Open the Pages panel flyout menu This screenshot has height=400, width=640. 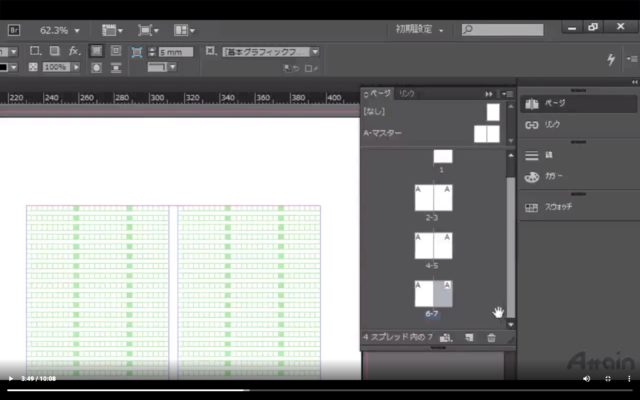coord(507,94)
